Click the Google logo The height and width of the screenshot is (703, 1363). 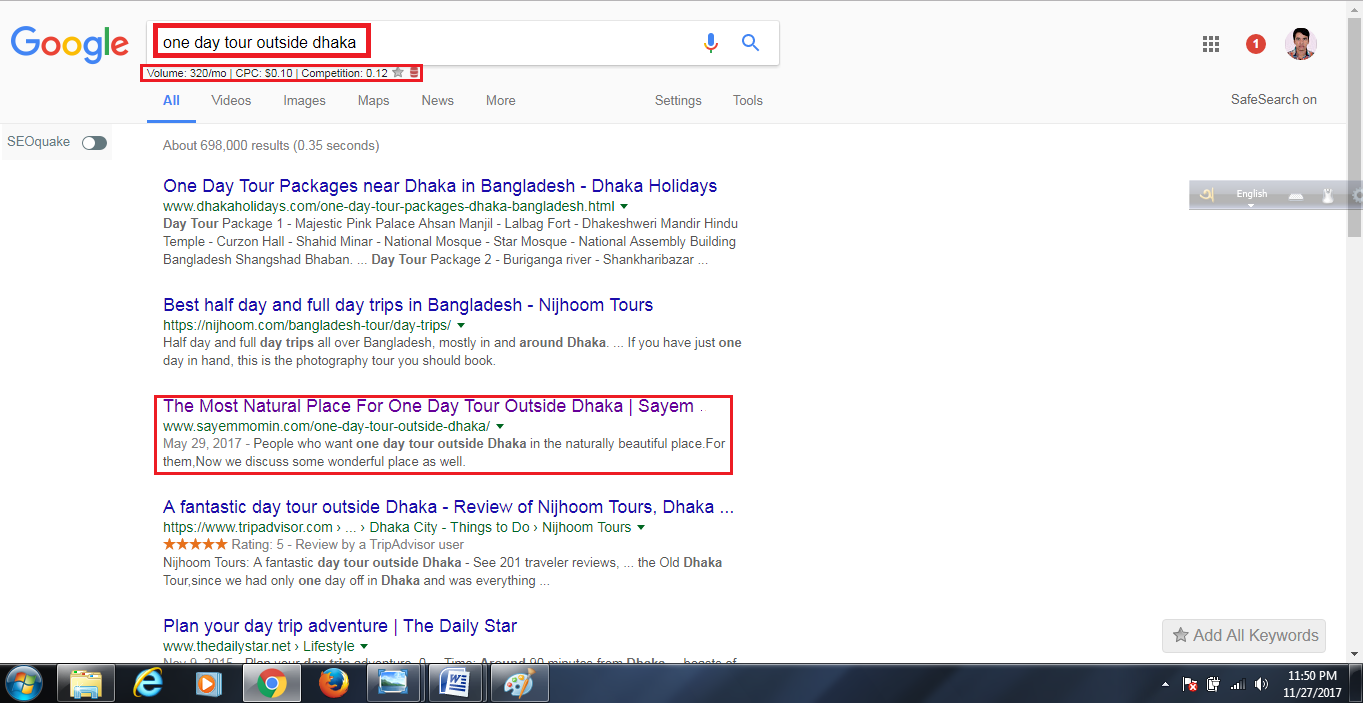click(70, 43)
